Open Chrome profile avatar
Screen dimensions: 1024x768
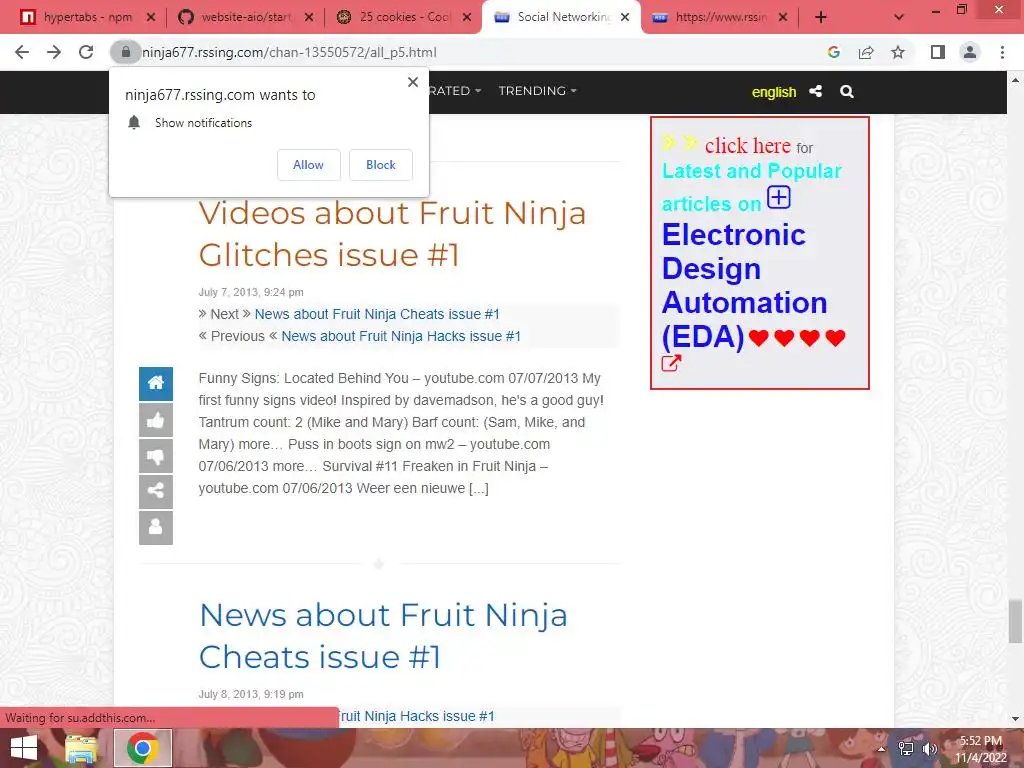[x=970, y=52]
